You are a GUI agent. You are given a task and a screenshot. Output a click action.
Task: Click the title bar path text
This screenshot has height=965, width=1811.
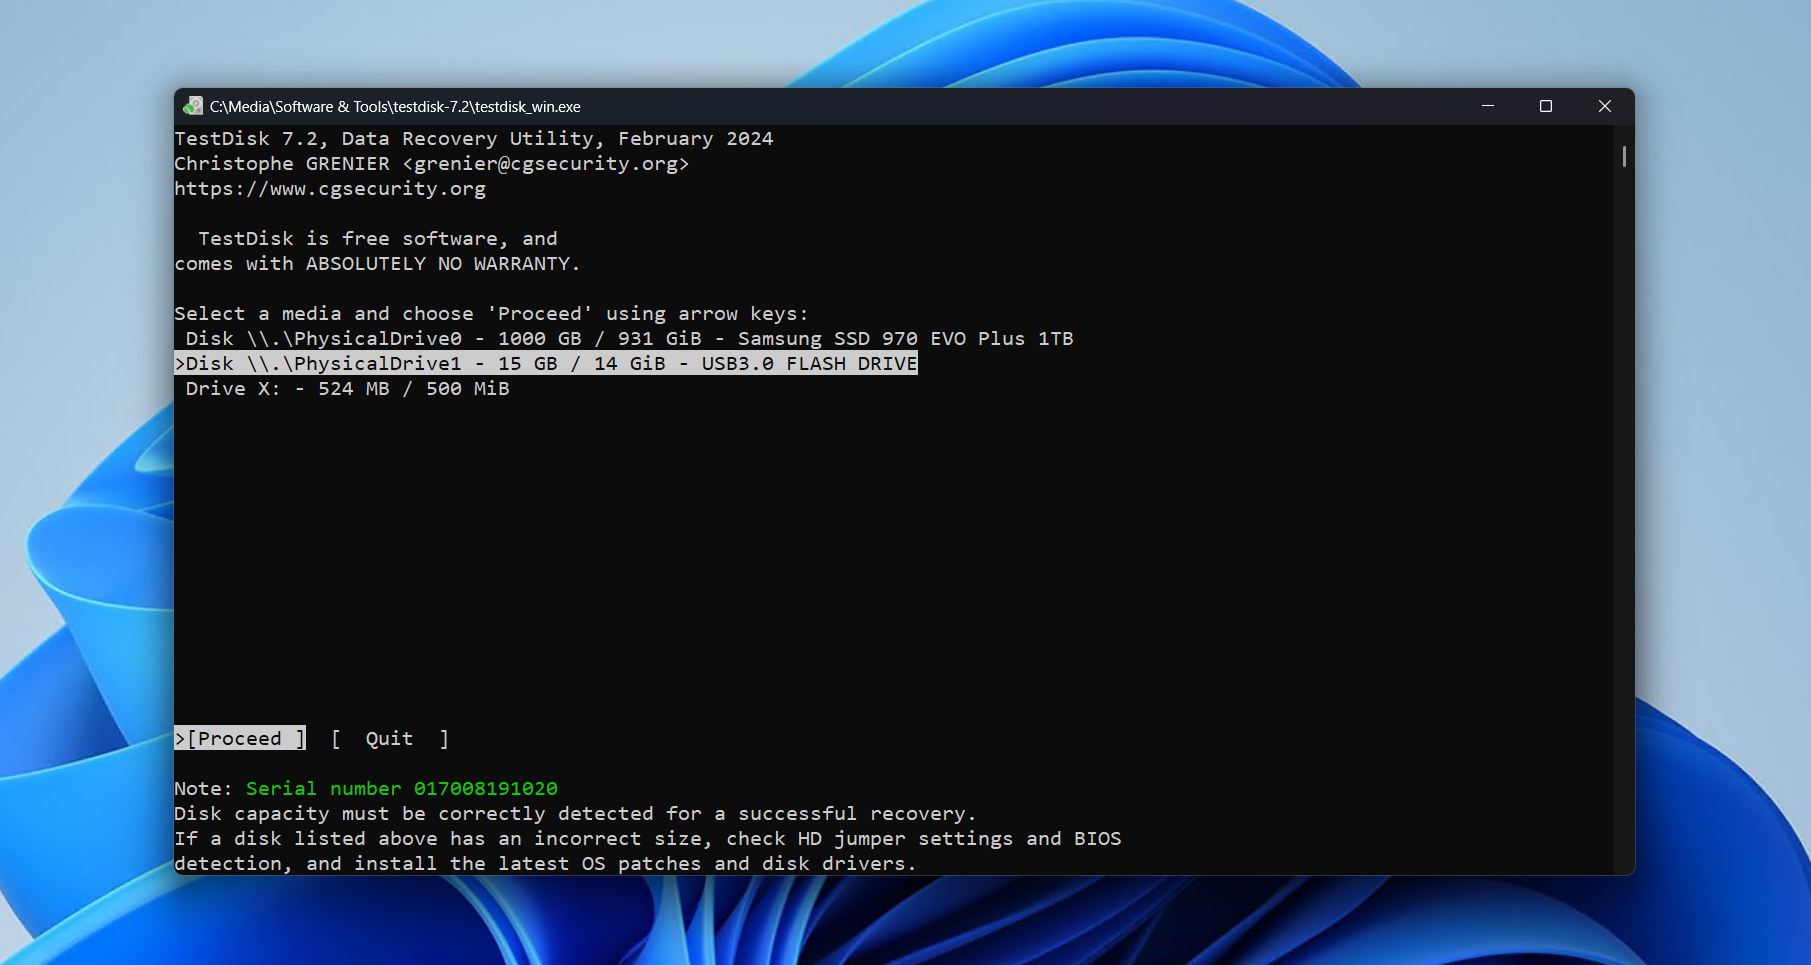pyautogui.click(x=395, y=106)
